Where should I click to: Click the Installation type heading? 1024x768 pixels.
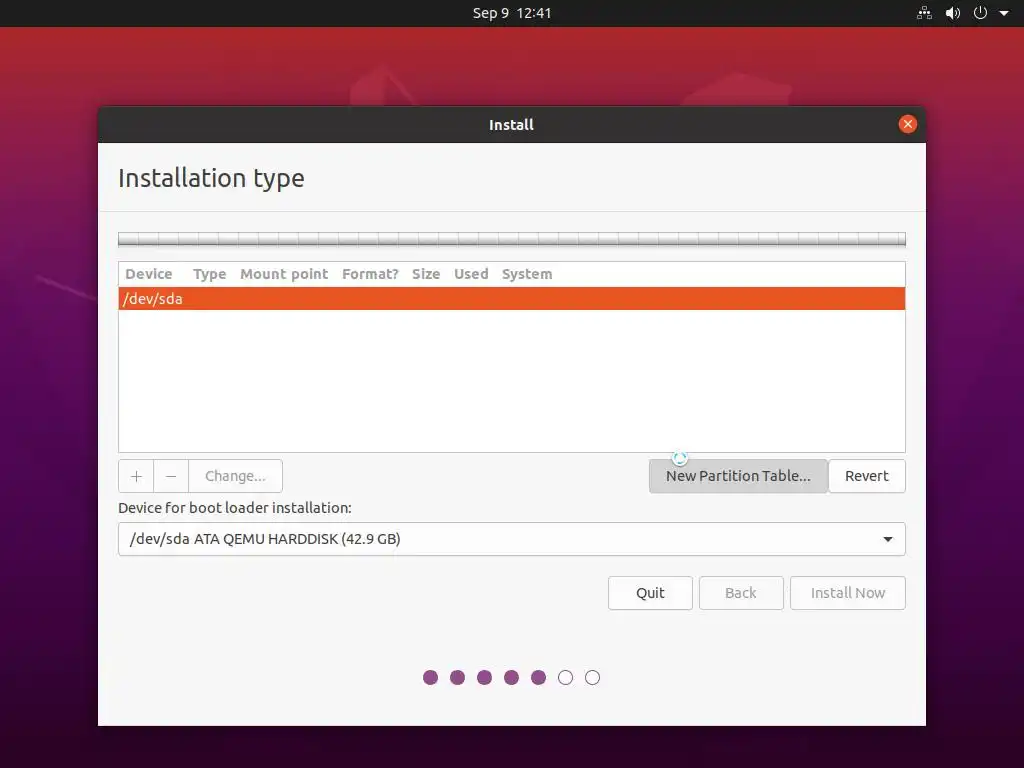pos(211,178)
